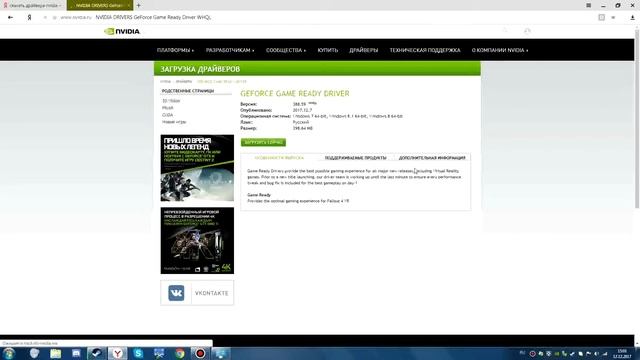The height and width of the screenshot is (360, 640).
Task: Open the Yandex browser settings menu icon
Action: click(x=589, y=5)
